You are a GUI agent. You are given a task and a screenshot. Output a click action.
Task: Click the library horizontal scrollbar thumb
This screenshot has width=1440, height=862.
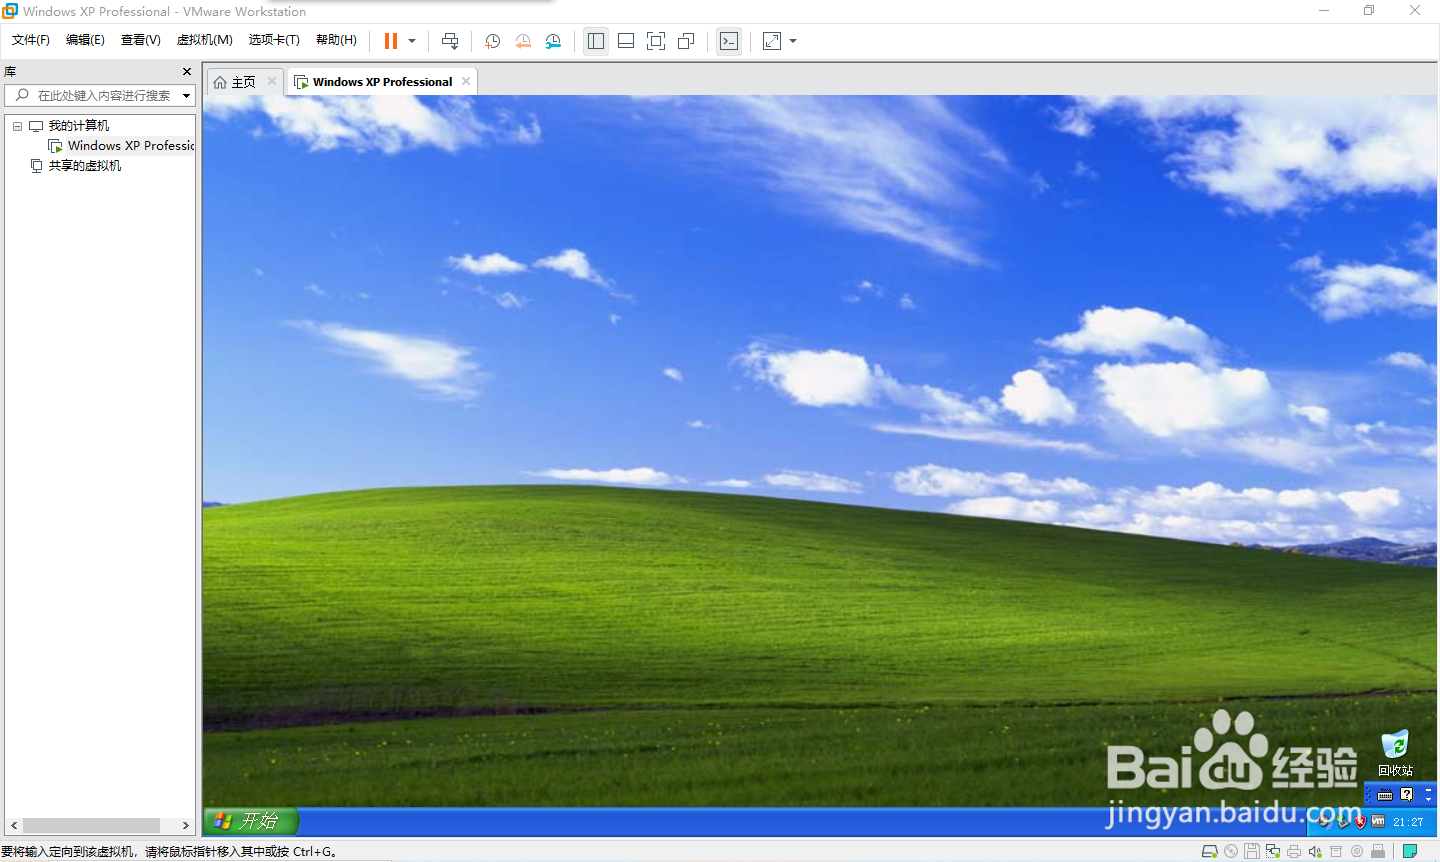coord(91,825)
